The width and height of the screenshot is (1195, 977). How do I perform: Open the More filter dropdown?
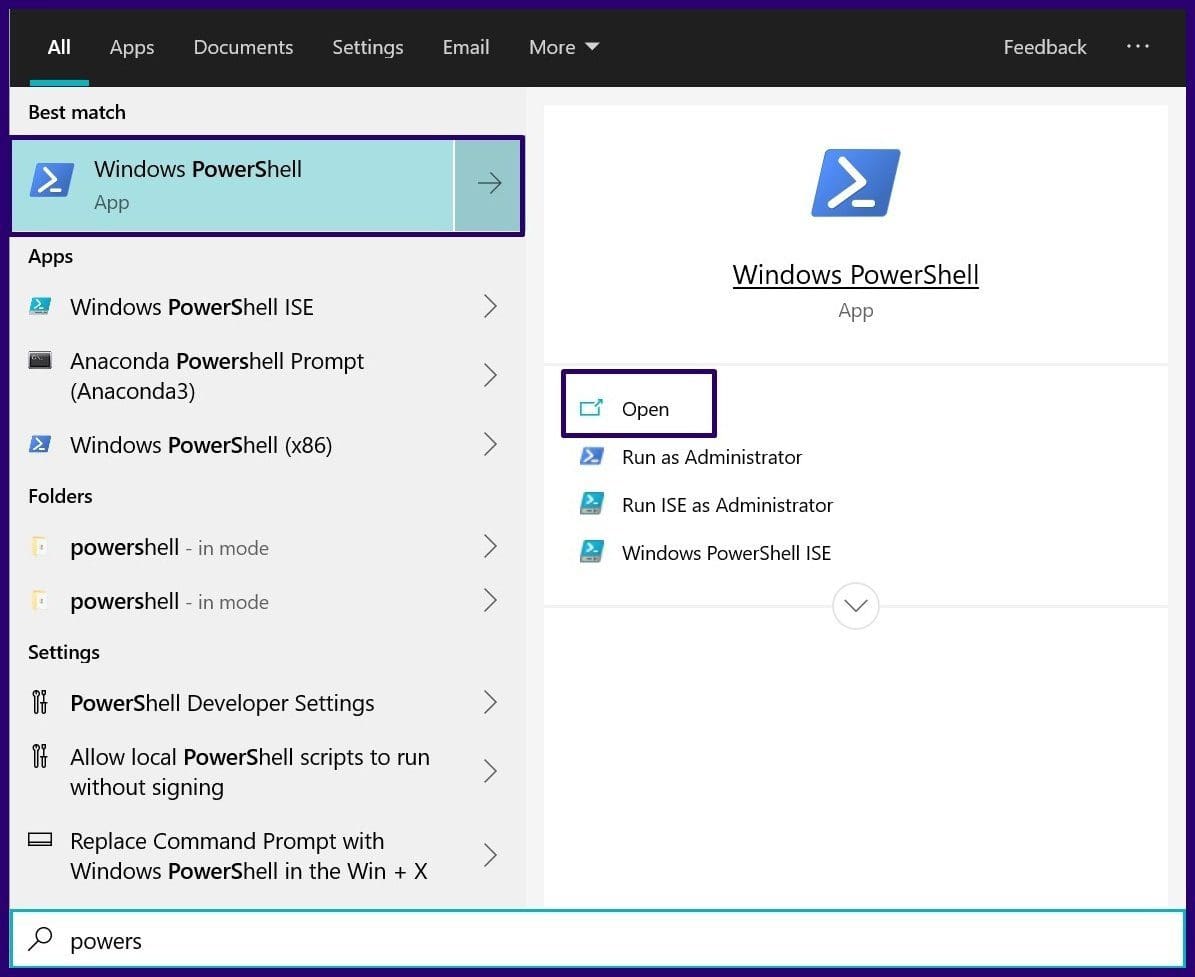pos(564,47)
